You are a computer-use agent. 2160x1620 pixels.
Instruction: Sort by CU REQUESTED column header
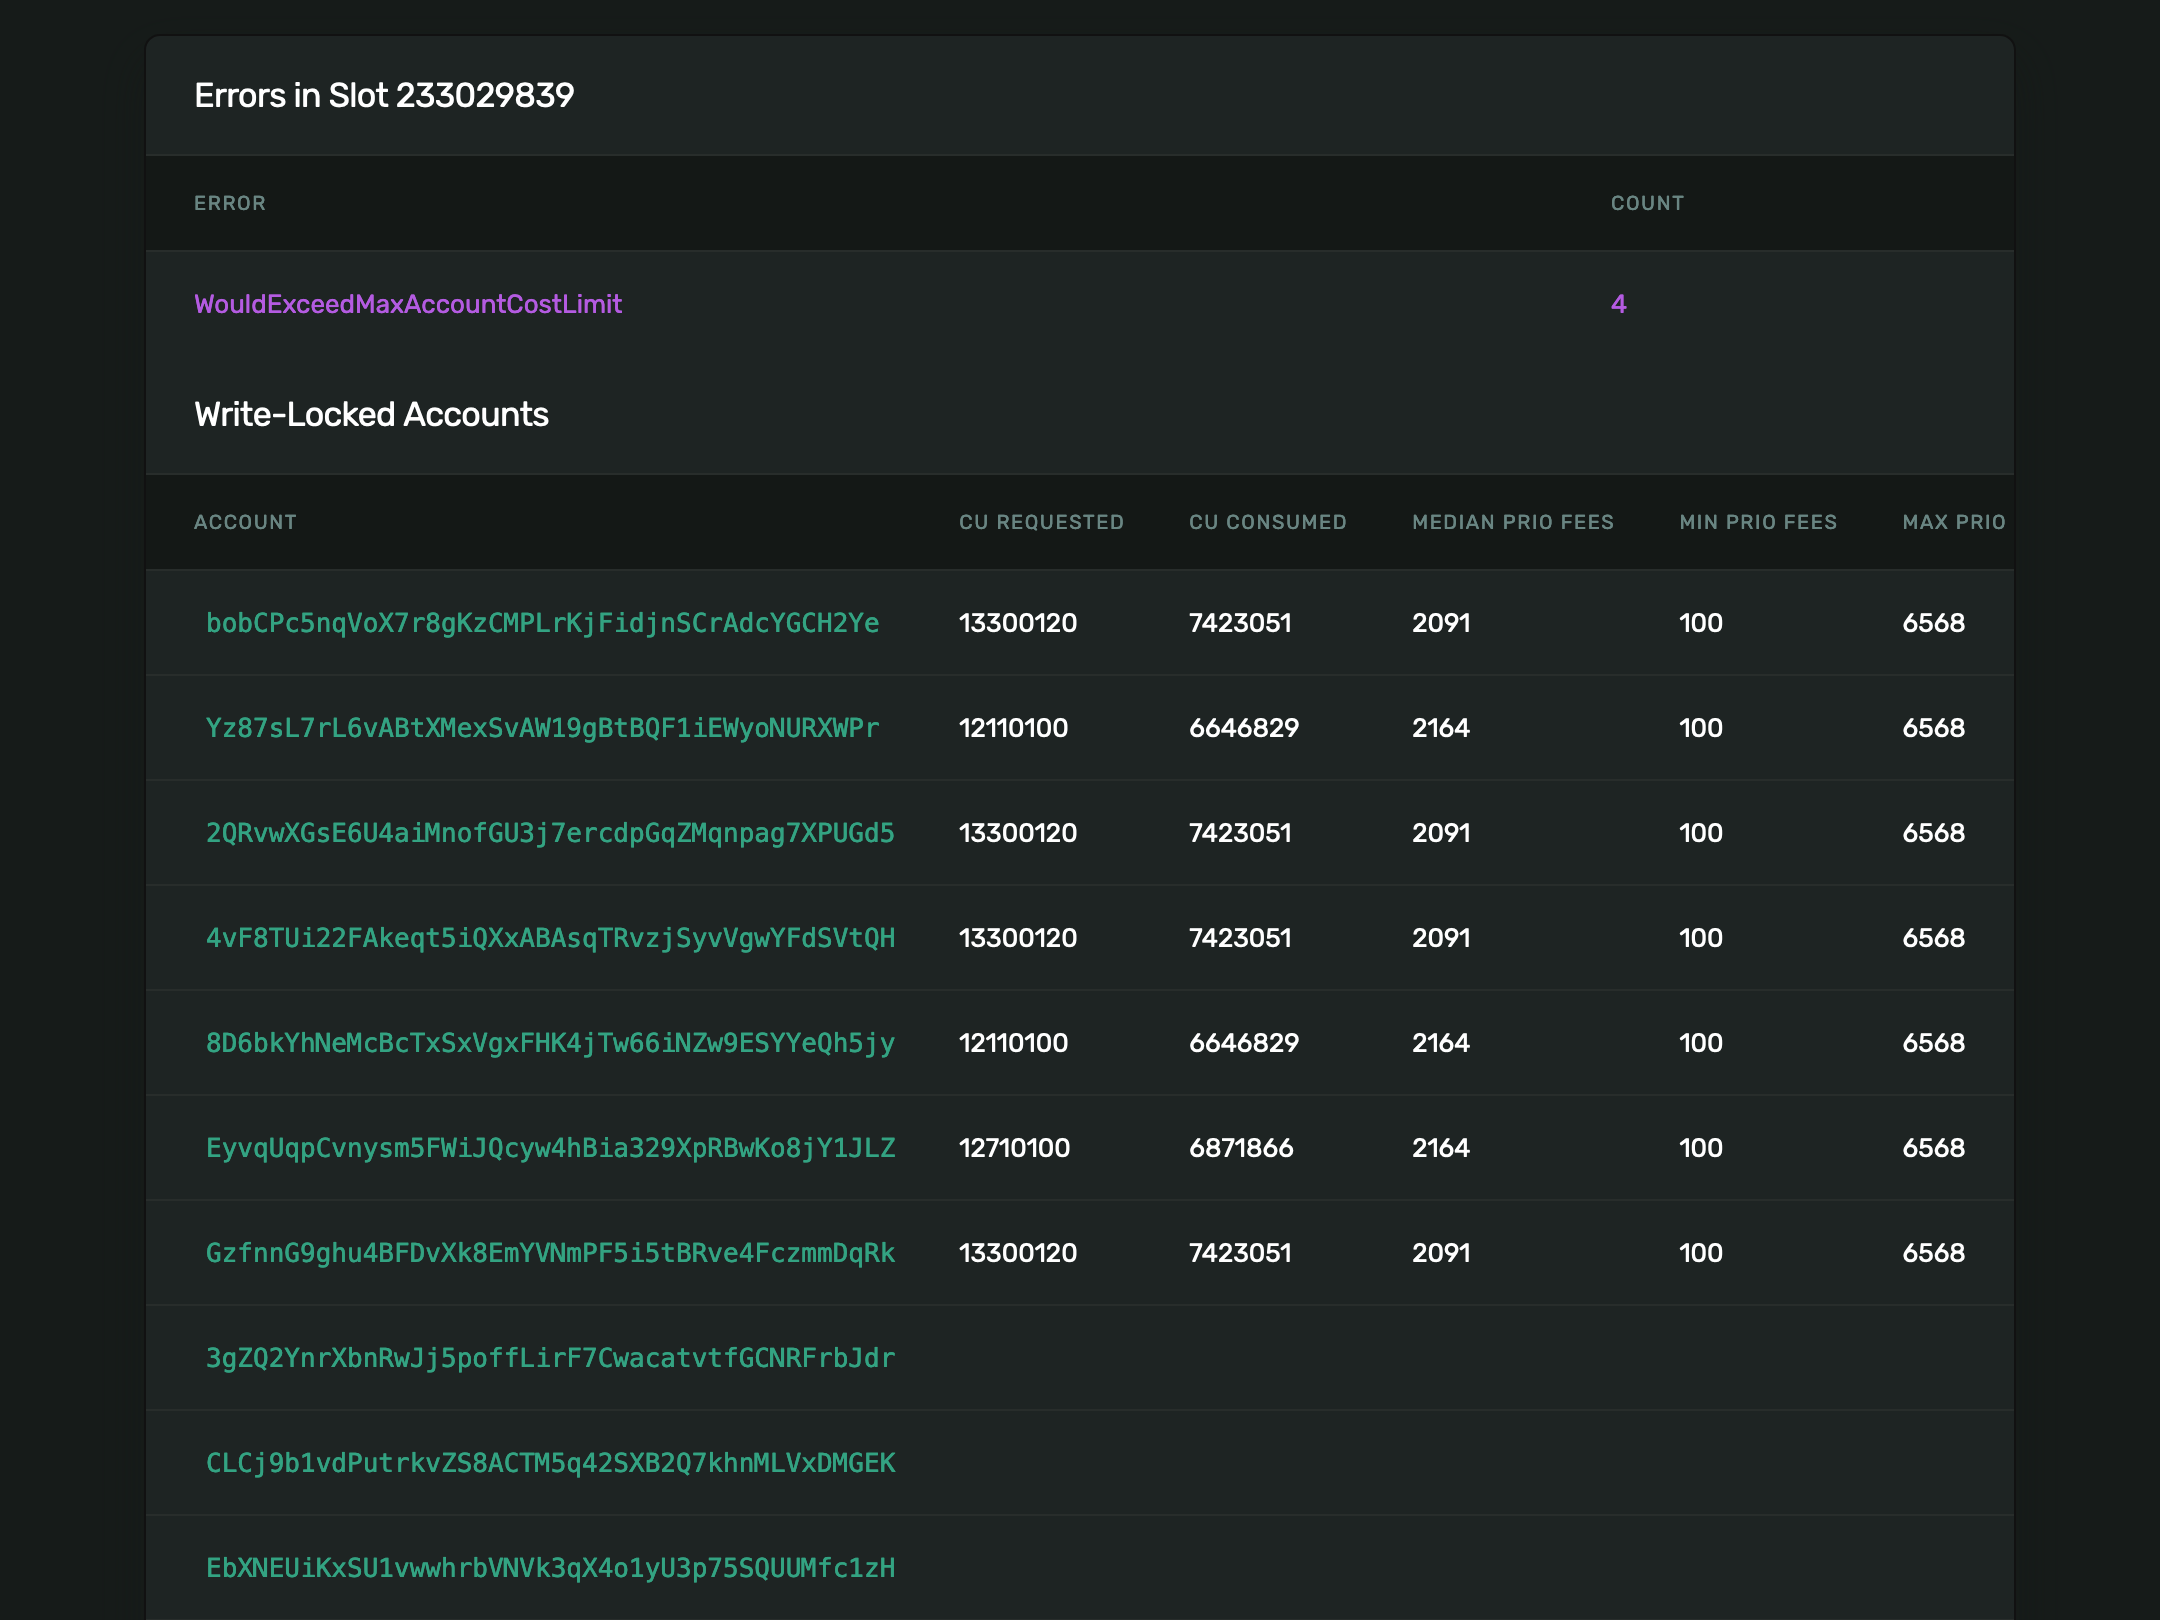pos(1041,522)
